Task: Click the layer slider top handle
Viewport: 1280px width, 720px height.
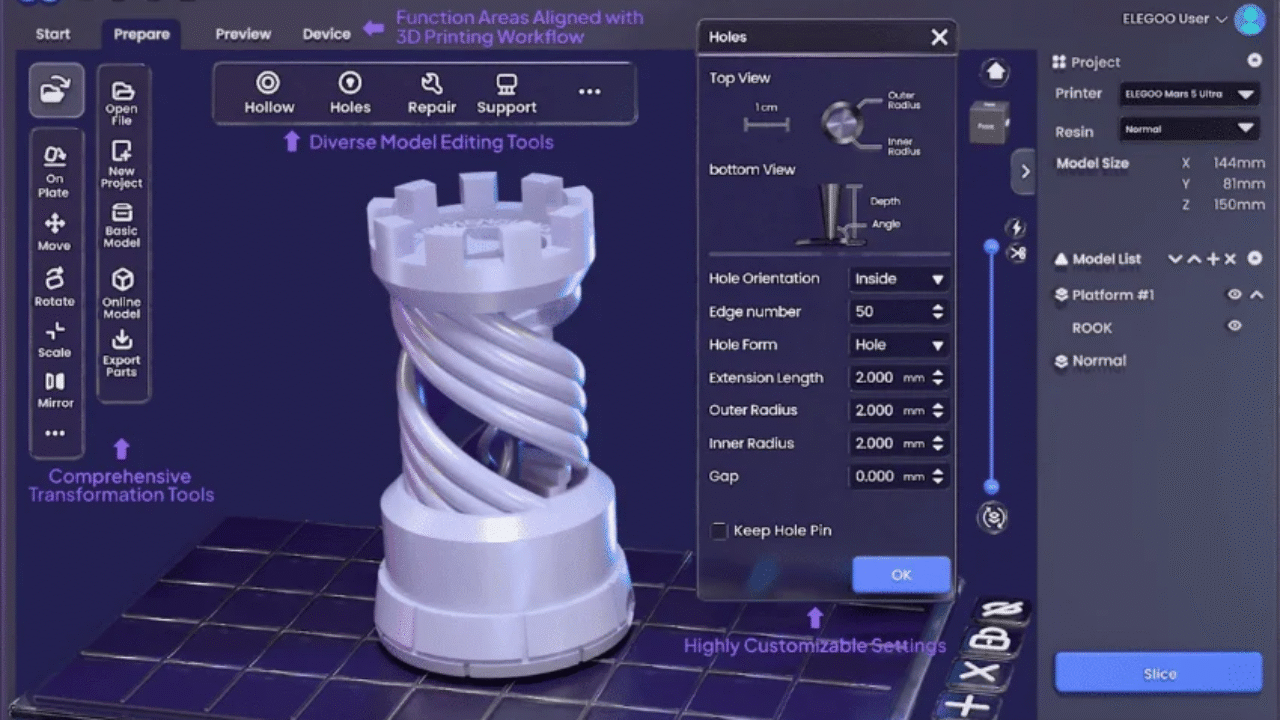Action: [991, 246]
